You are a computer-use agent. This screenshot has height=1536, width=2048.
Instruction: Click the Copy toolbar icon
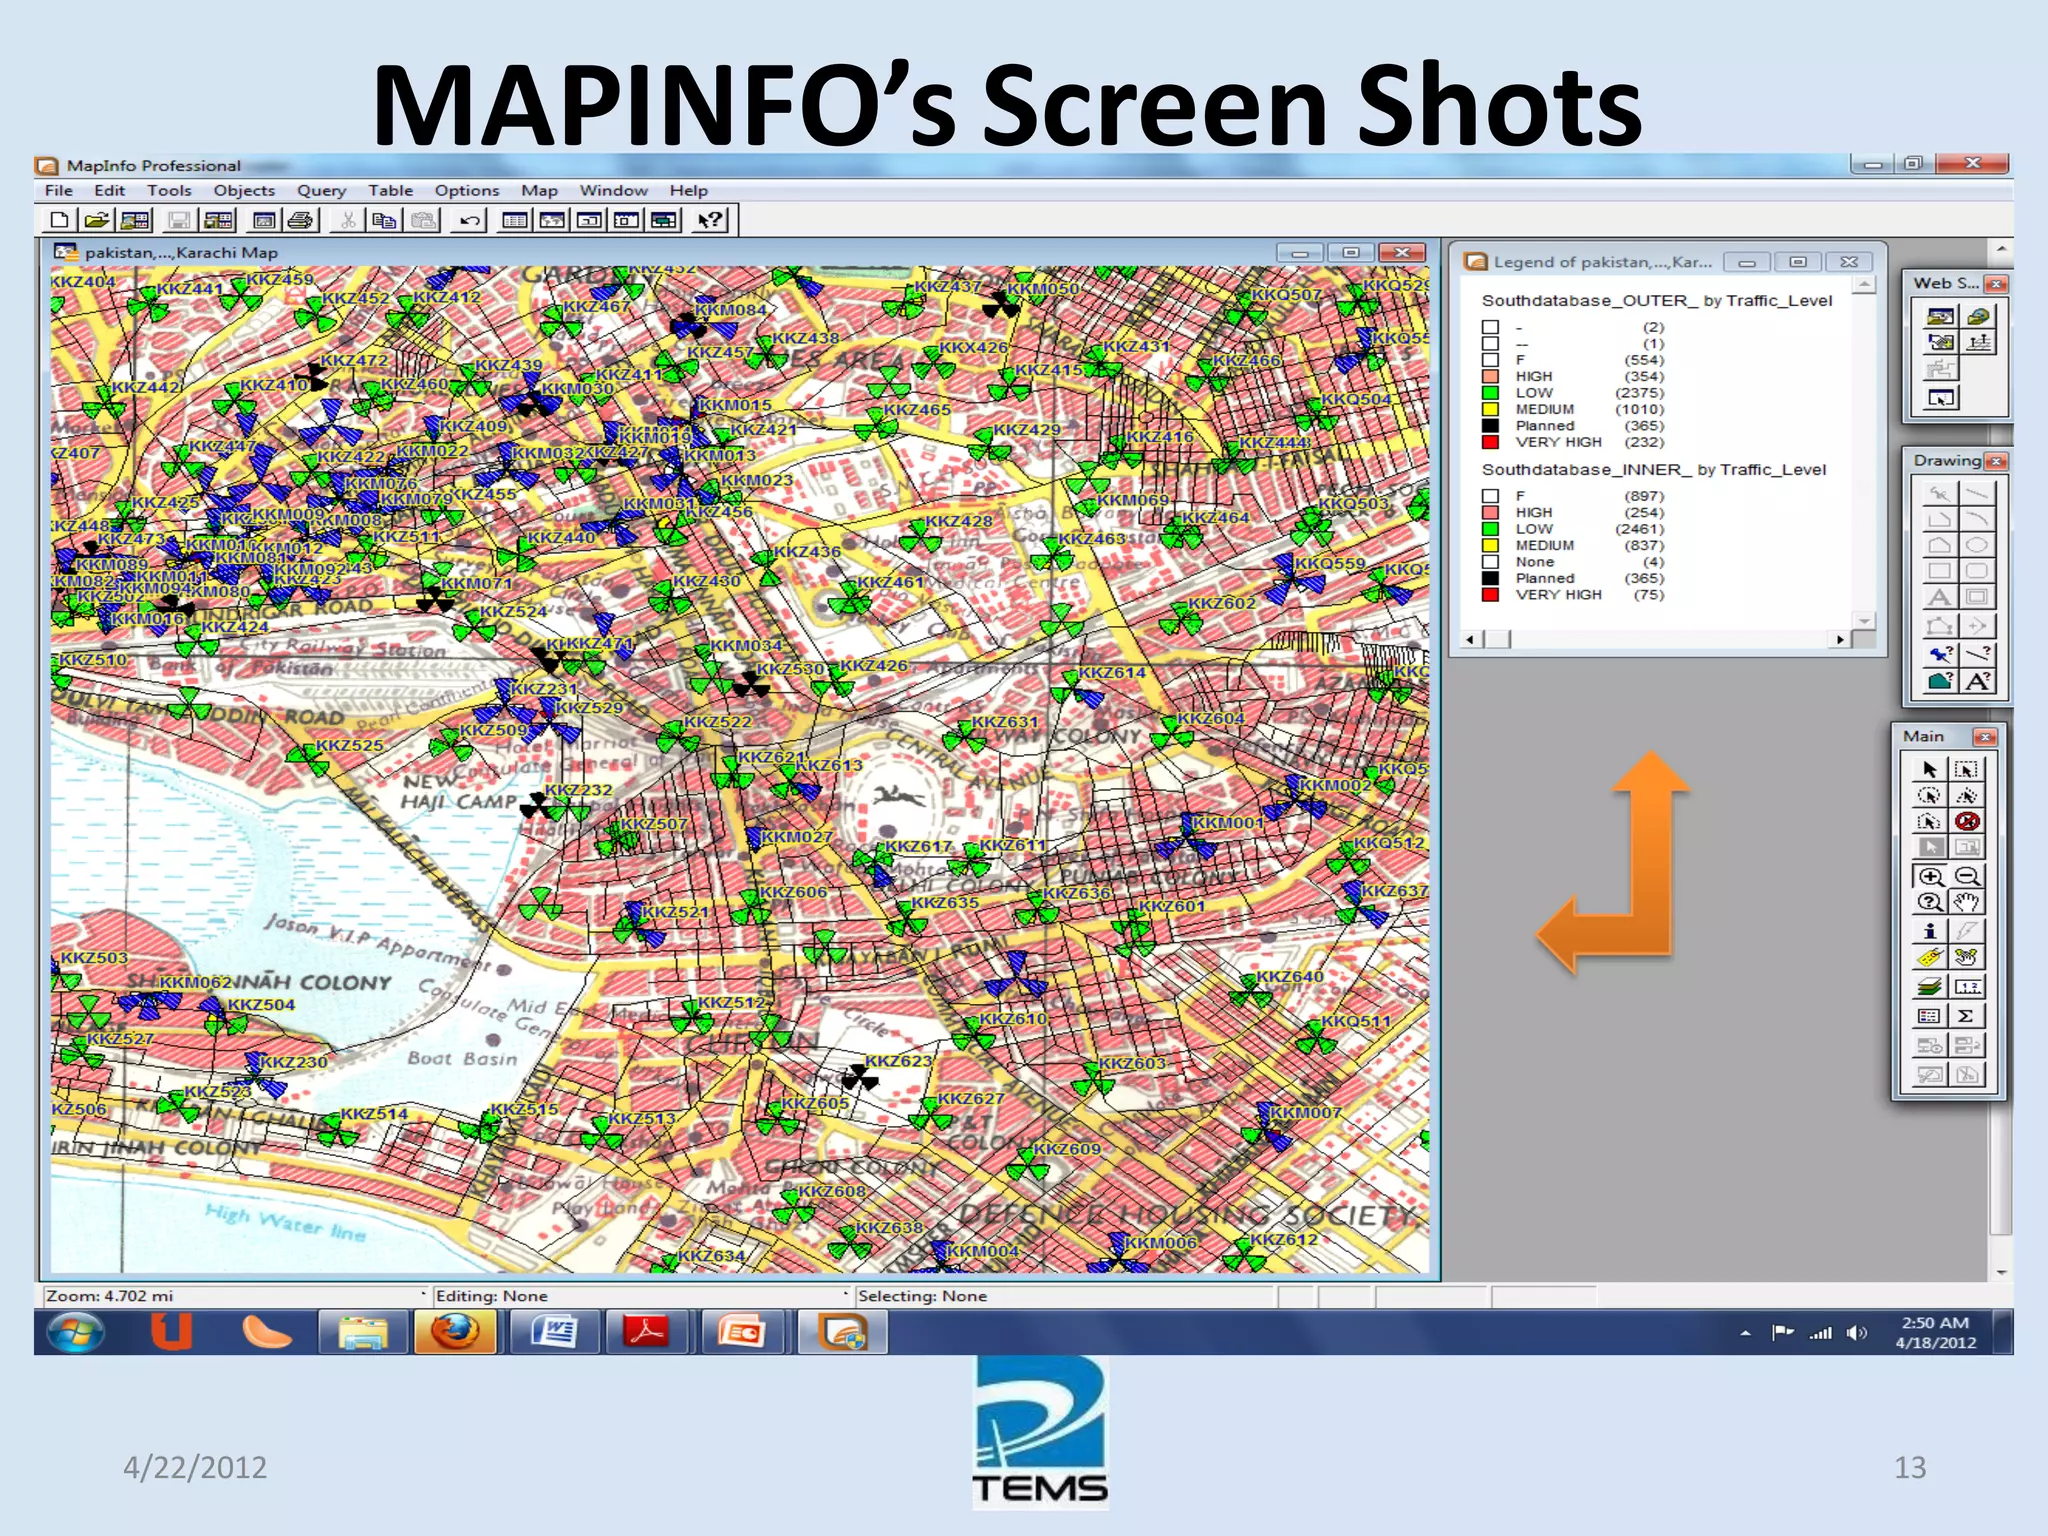384,220
